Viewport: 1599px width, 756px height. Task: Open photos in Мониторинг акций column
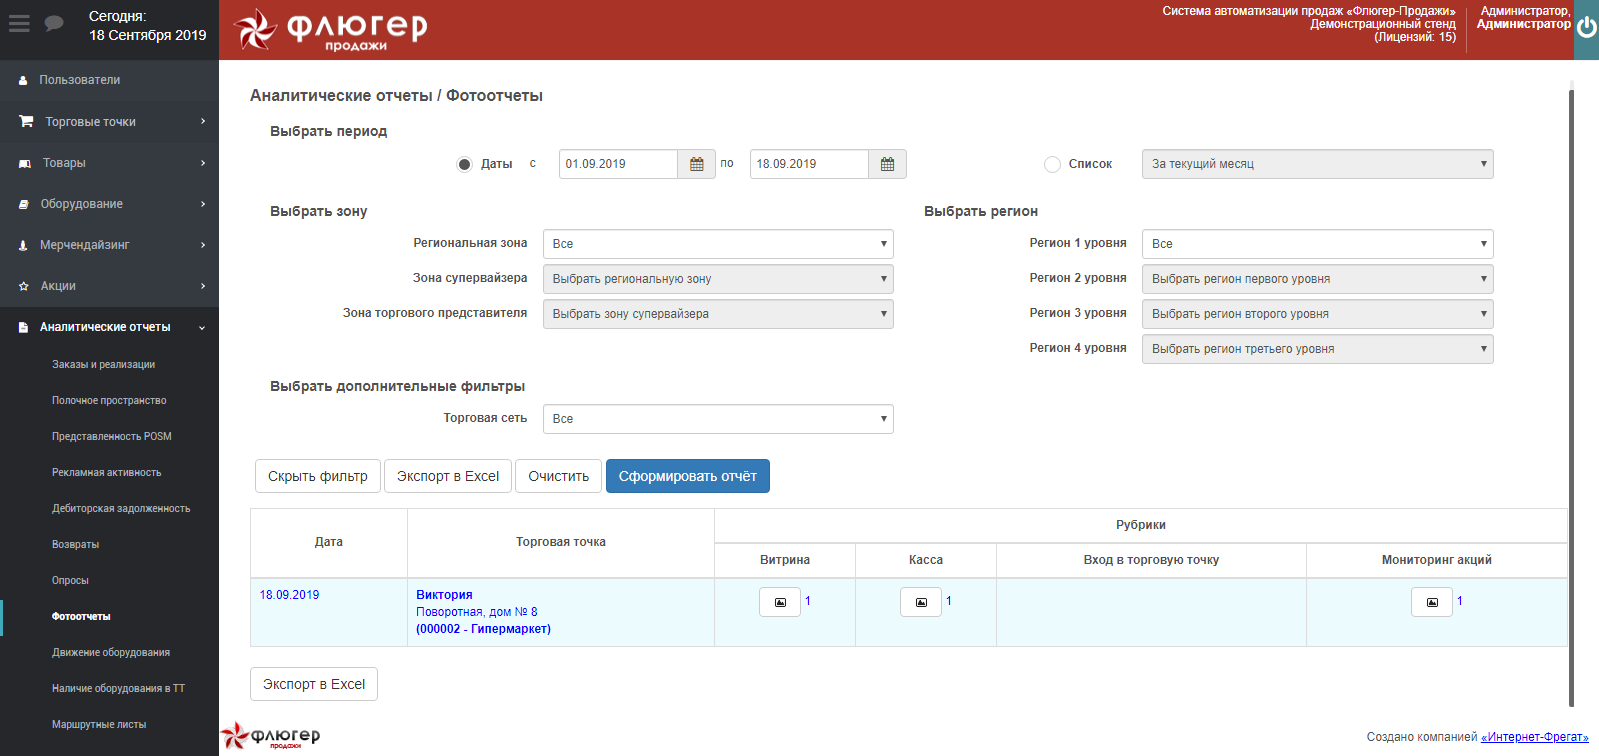pyautogui.click(x=1432, y=602)
